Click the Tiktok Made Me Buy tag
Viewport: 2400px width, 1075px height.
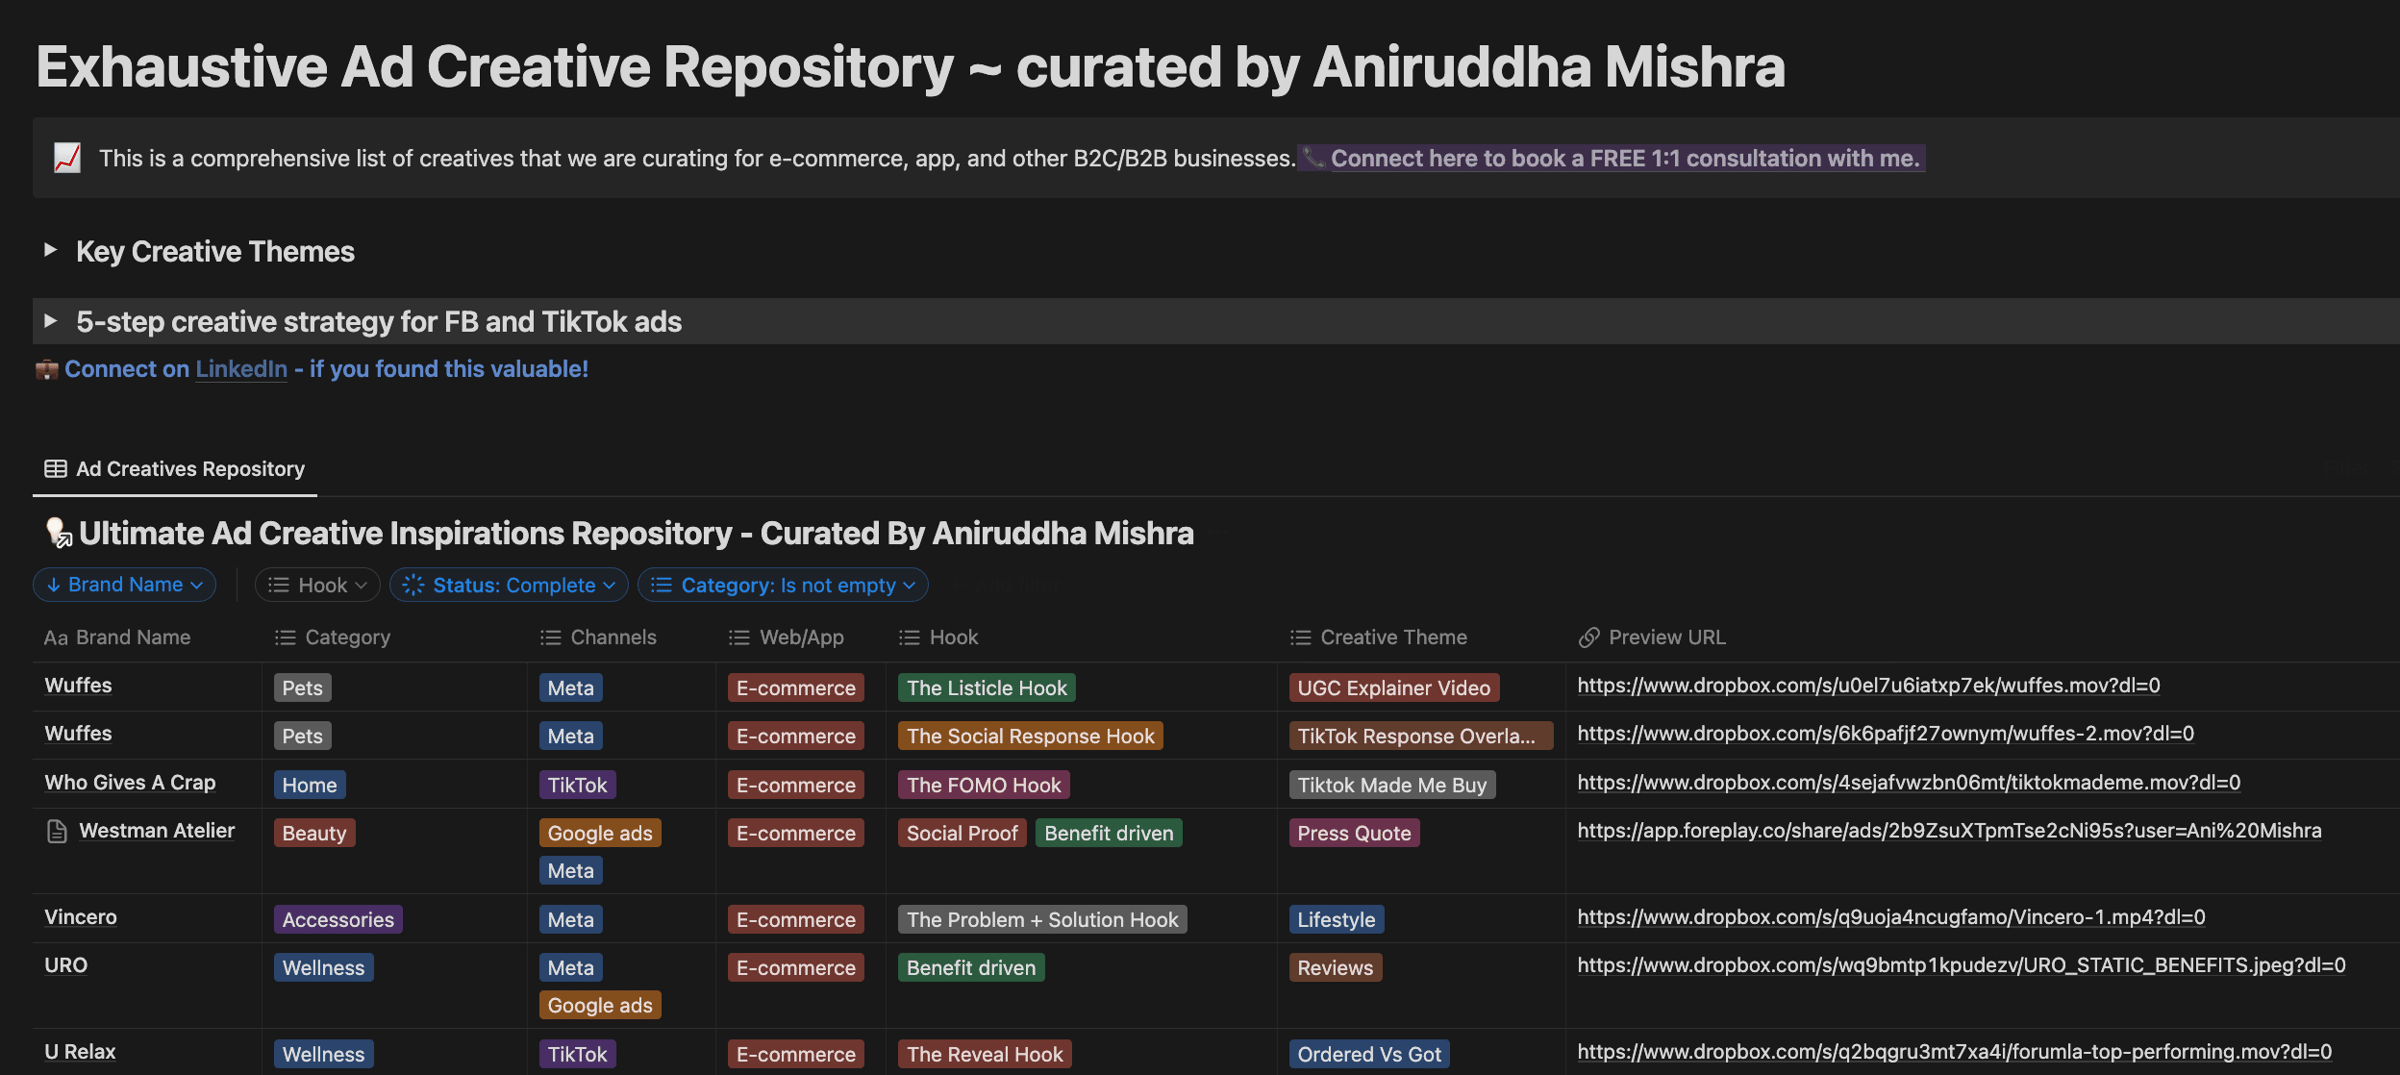pyautogui.click(x=1392, y=785)
